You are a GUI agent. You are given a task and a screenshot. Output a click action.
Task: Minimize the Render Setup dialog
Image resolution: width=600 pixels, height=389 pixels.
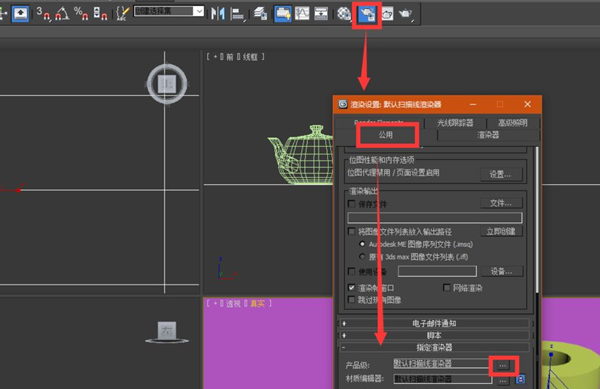click(473, 104)
